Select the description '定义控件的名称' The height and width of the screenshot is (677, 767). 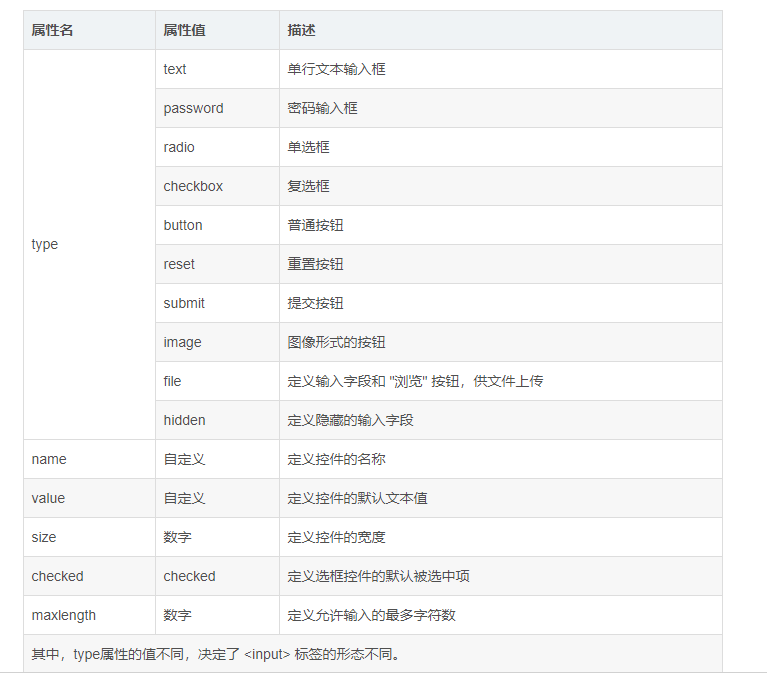[337, 459]
